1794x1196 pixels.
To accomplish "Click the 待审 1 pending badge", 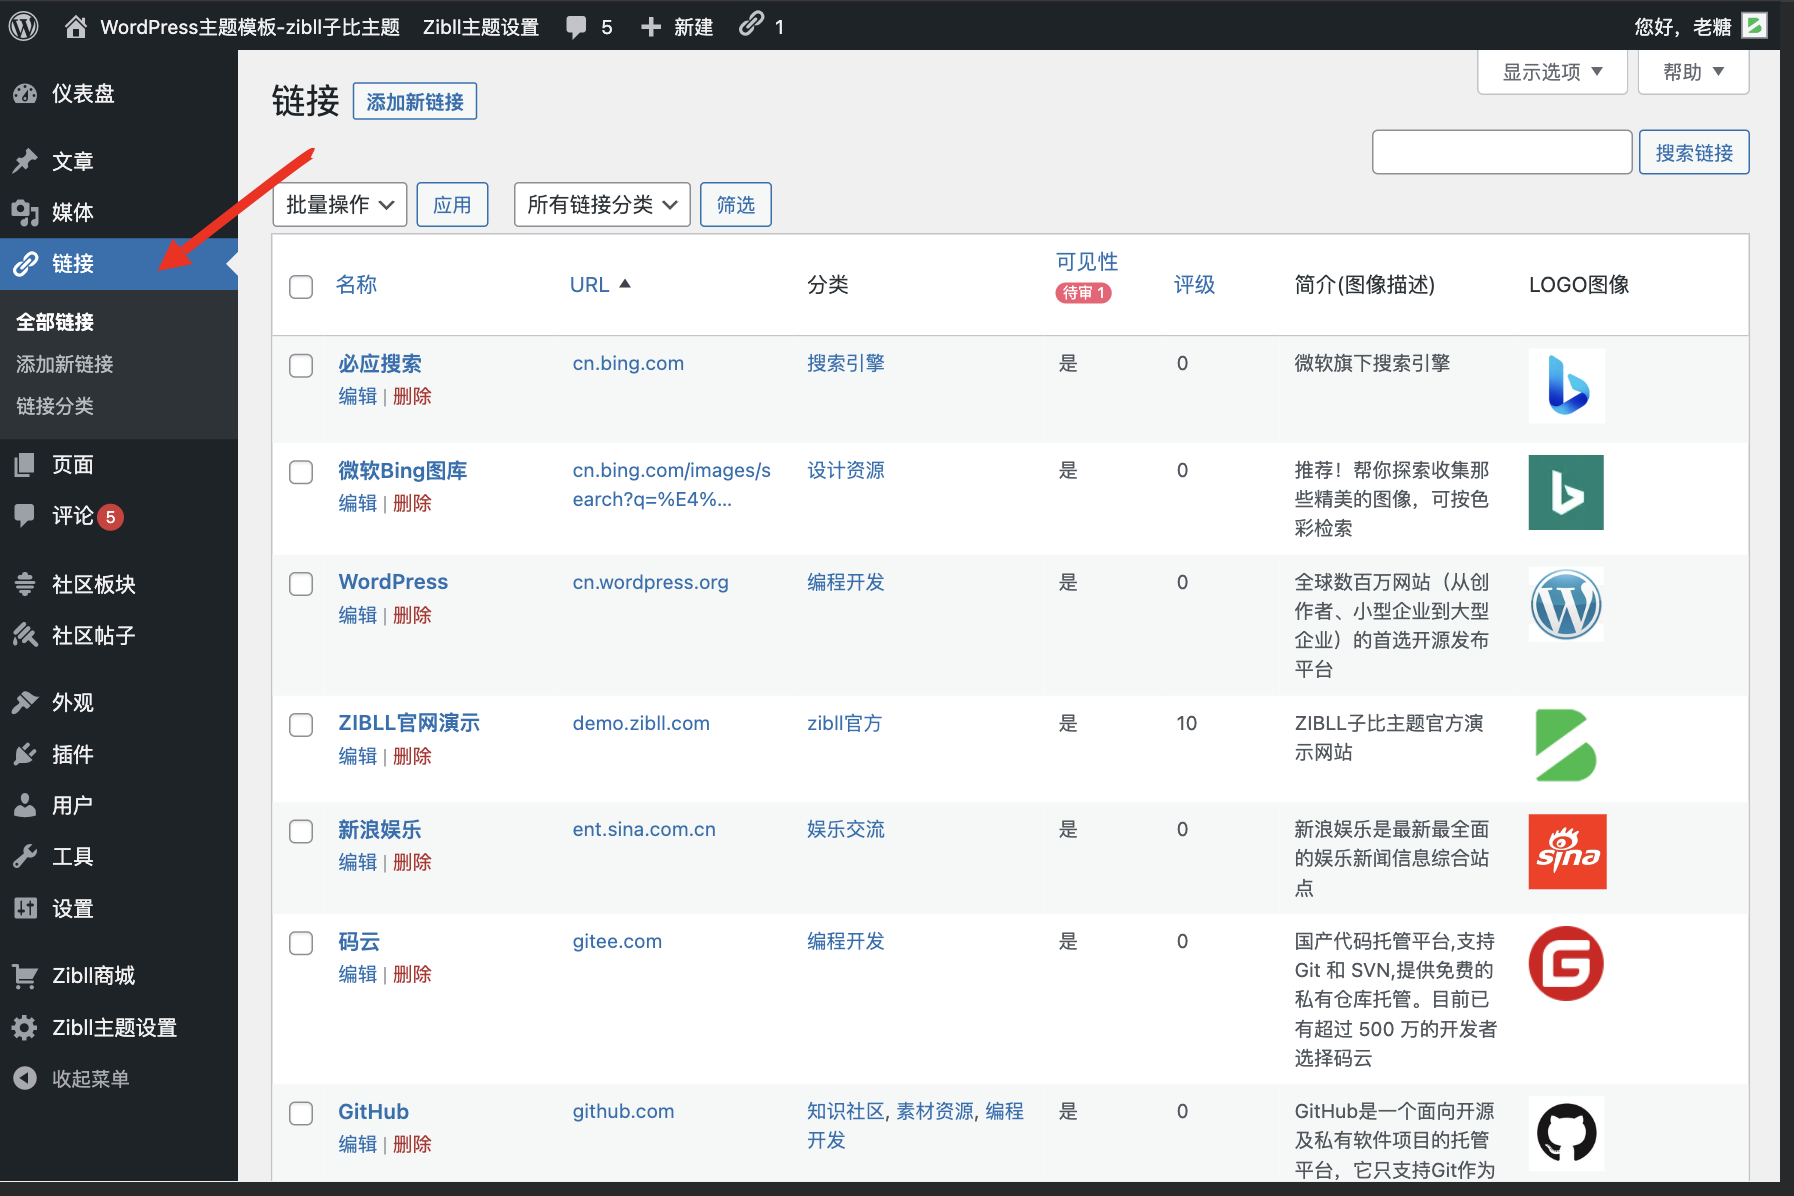I will pos(1083,293).
